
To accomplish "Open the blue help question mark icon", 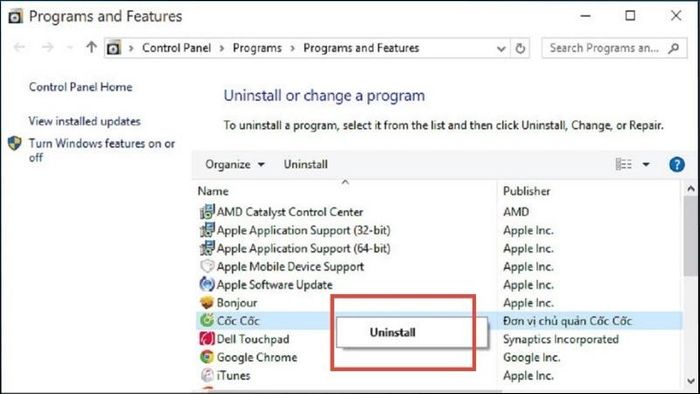I will 677,164.
